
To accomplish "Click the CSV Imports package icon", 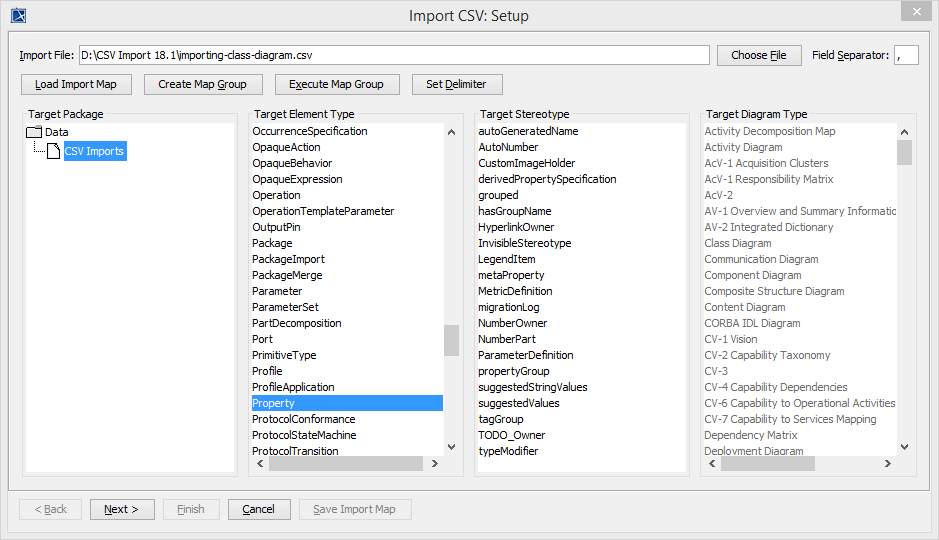I will tap(55, 152).
